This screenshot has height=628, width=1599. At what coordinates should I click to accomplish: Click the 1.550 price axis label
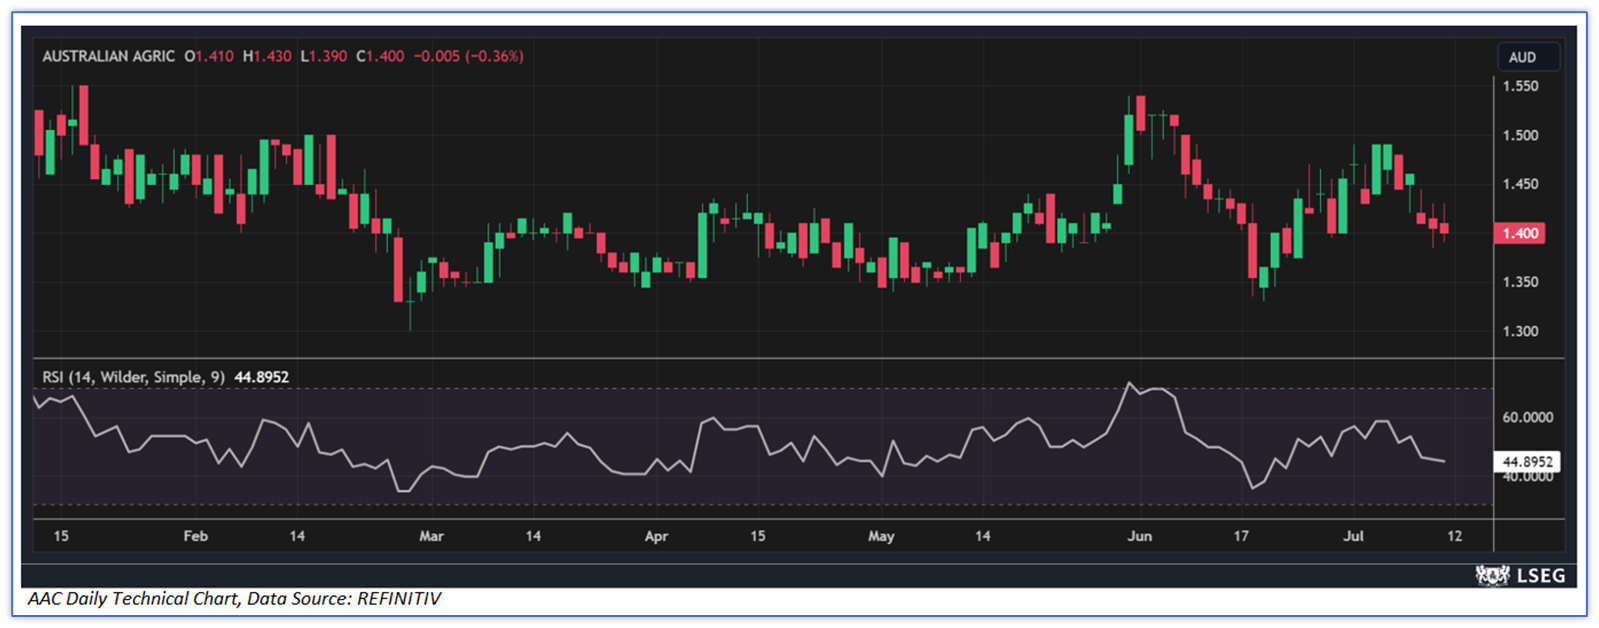pyautogui.click(x=1520, y=86)
